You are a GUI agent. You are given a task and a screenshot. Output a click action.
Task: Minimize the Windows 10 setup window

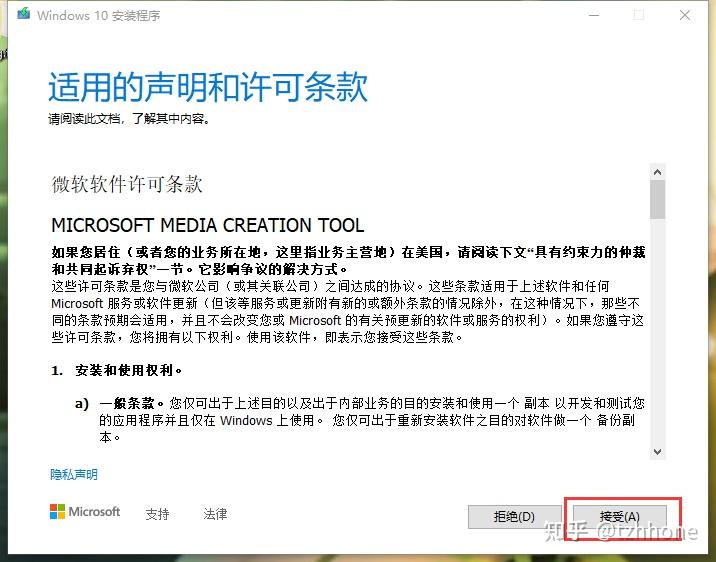pos(594,16)
